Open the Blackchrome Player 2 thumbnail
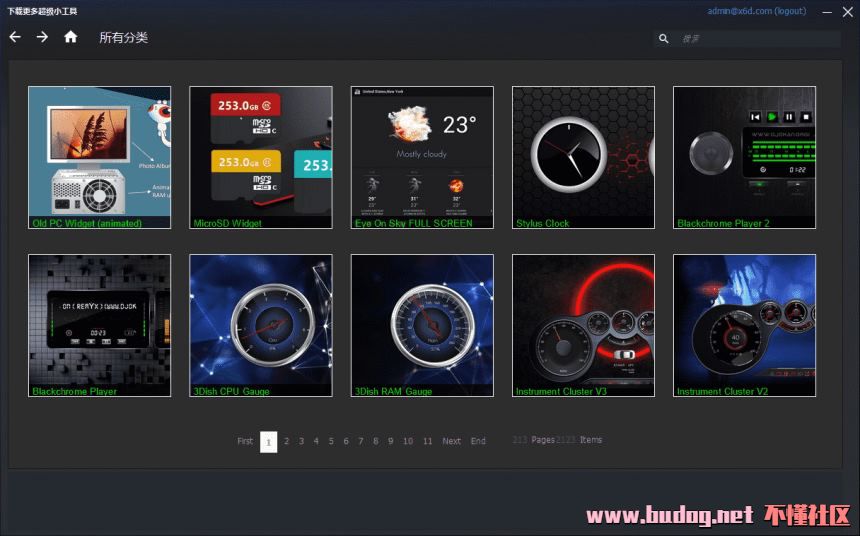860x536 pixels. click(x=744, y=157)
